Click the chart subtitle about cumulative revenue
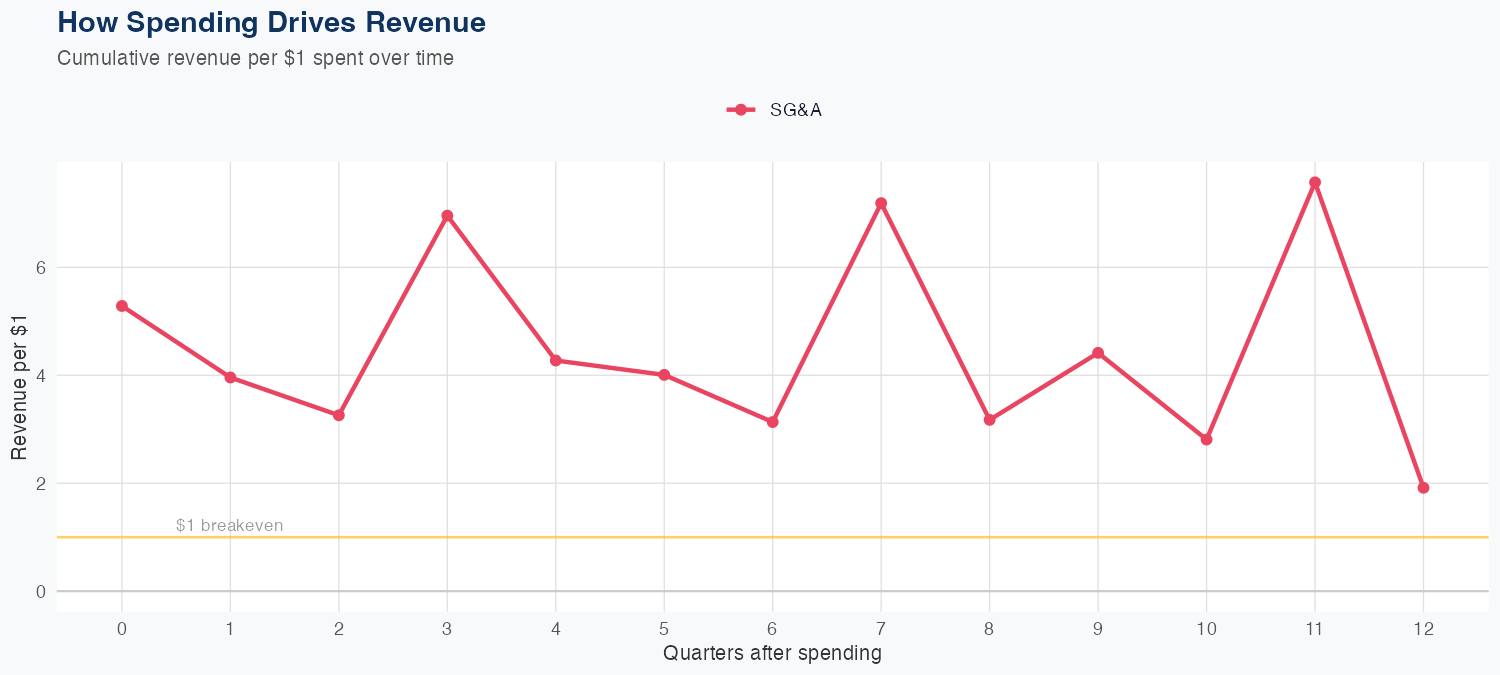 pos(255,58)
